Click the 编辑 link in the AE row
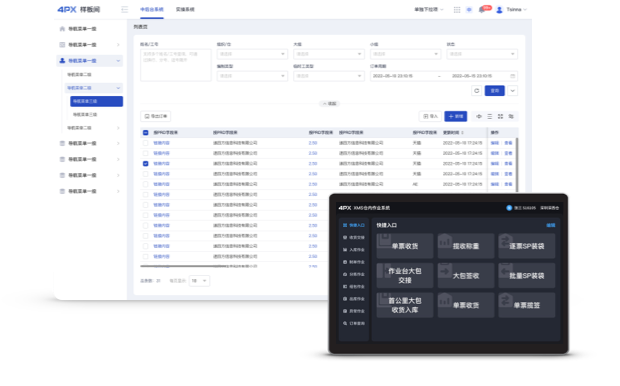 [495, 184]
